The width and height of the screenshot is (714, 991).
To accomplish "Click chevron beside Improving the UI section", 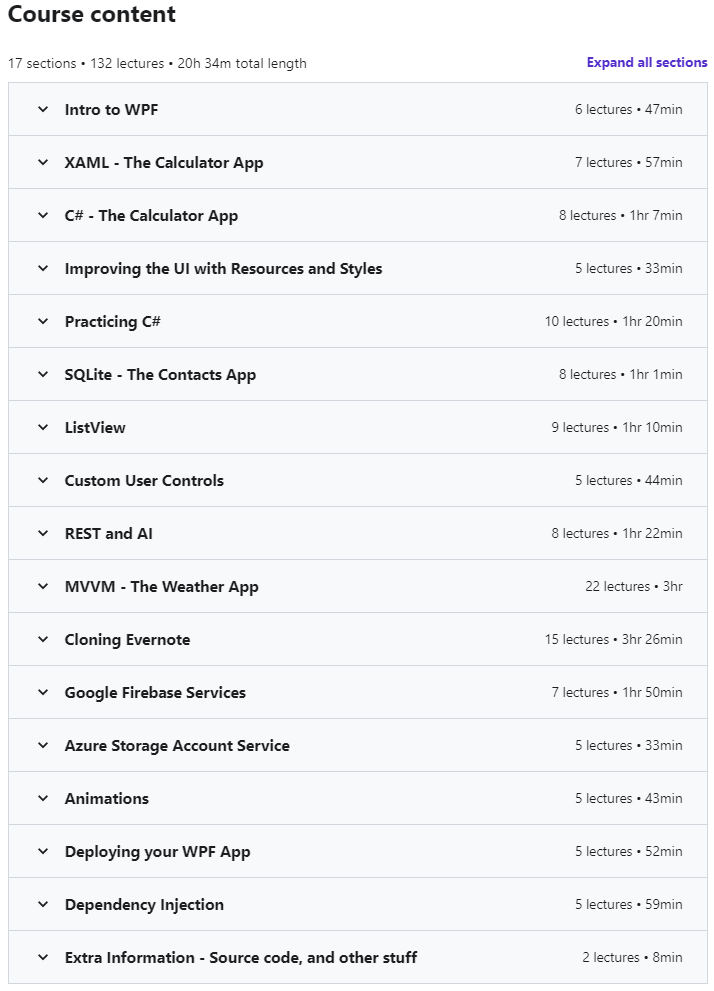I will pyautogui.click(x=43, y=268).
